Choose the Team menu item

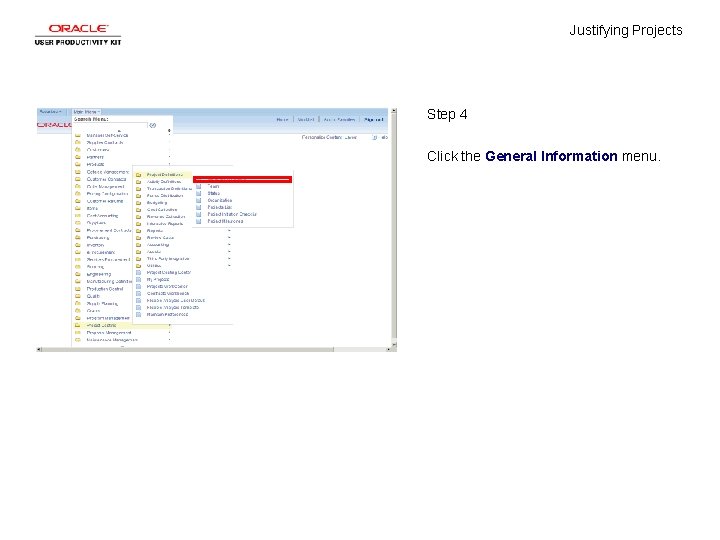[213, 186]
